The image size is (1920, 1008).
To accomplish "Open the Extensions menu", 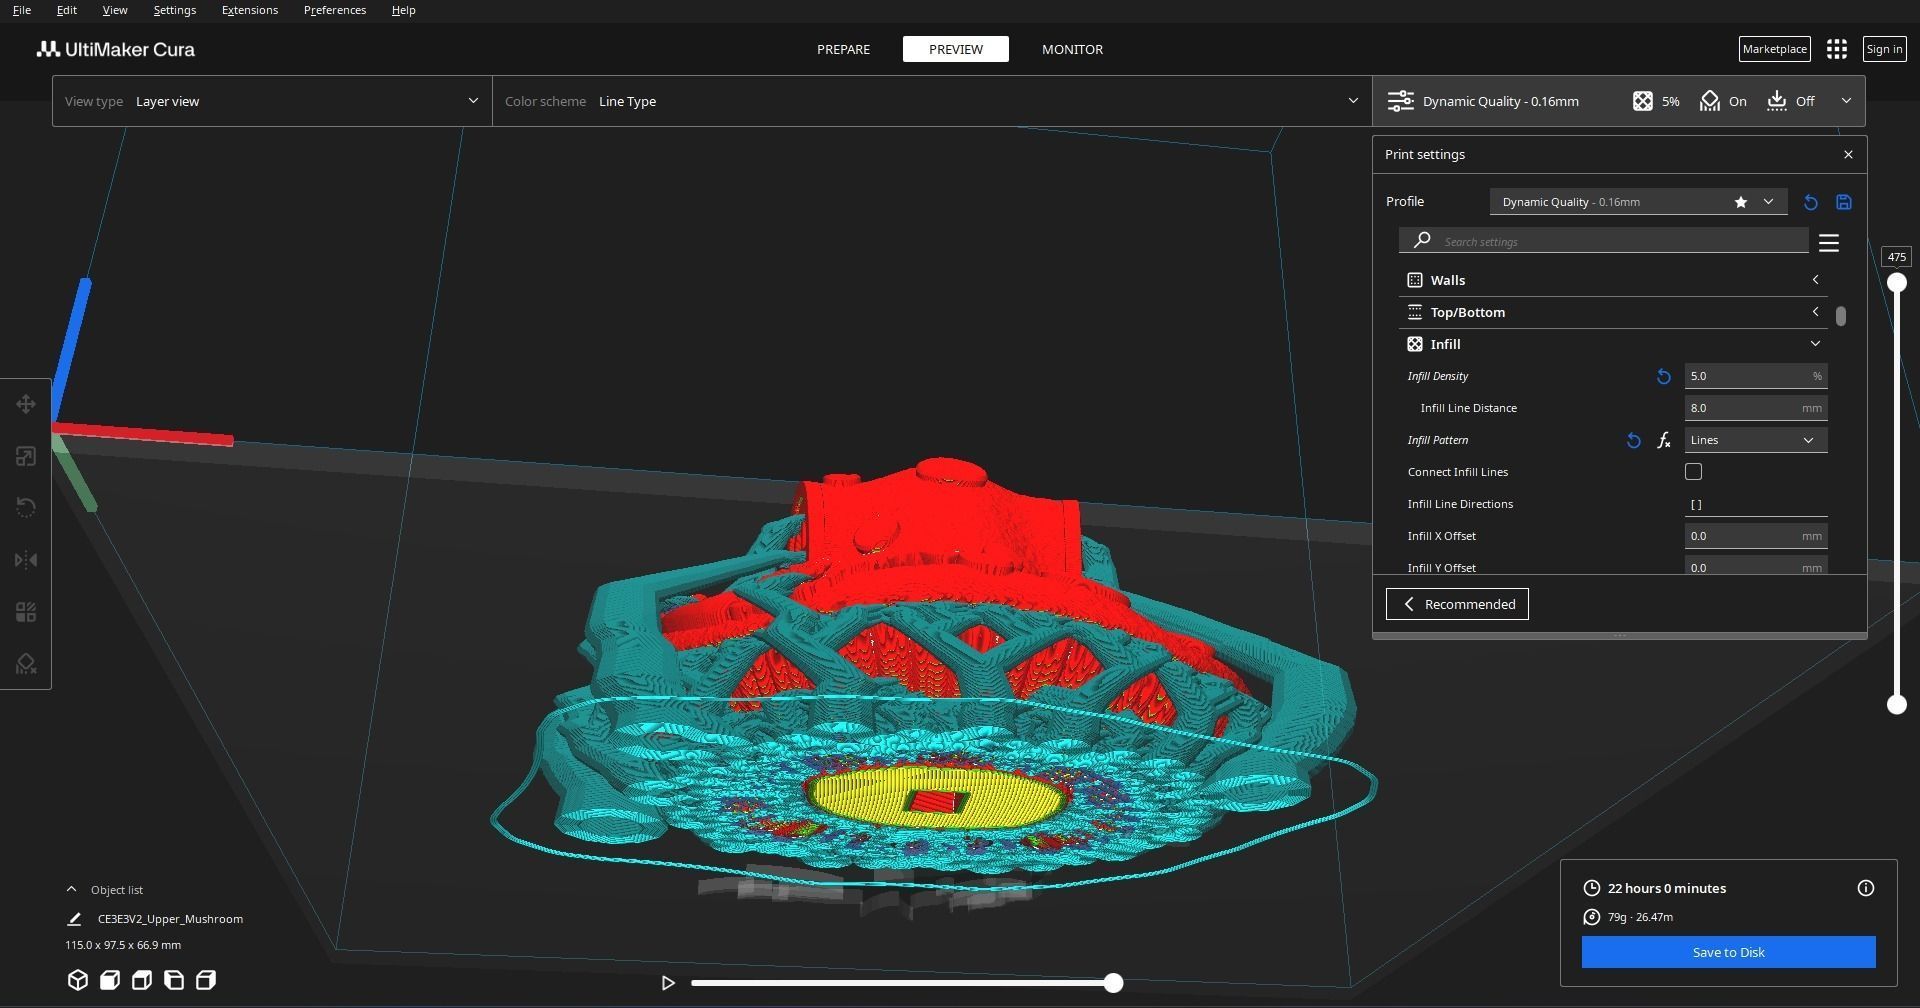I will (249, 10).
